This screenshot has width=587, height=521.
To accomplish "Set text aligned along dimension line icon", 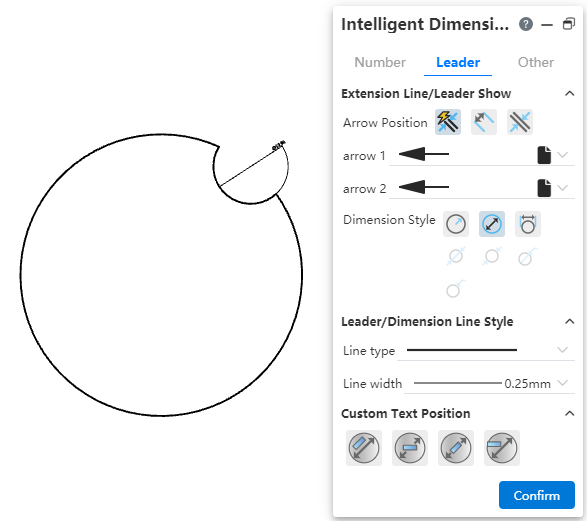I will (x=364, y=448).
